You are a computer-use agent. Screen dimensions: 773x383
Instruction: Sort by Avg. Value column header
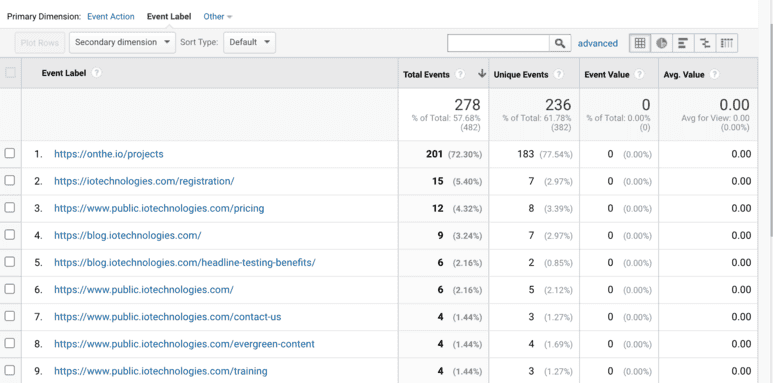pos(684,74)
